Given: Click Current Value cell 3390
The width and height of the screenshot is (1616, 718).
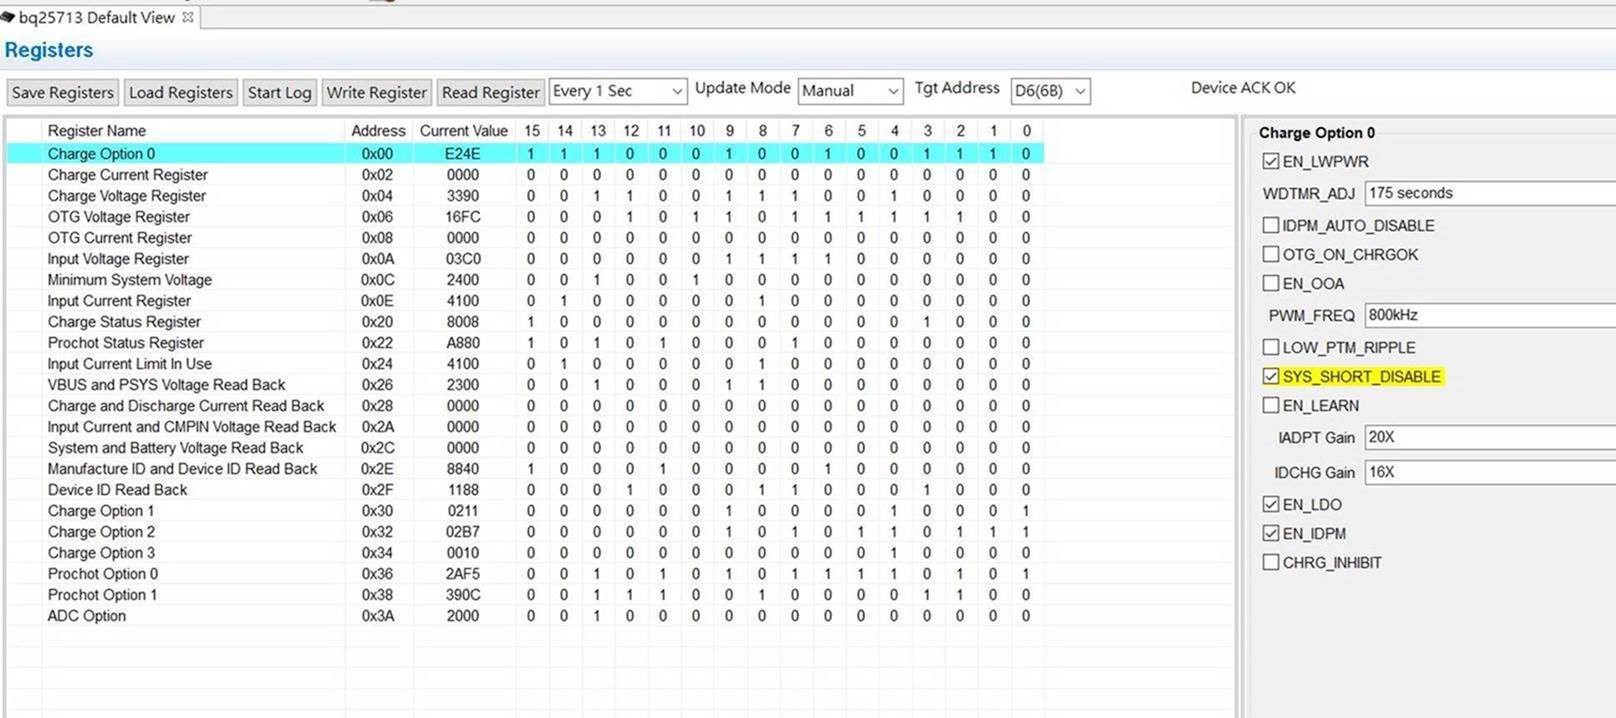Looking at the screenshot, I should click(463, 196).
